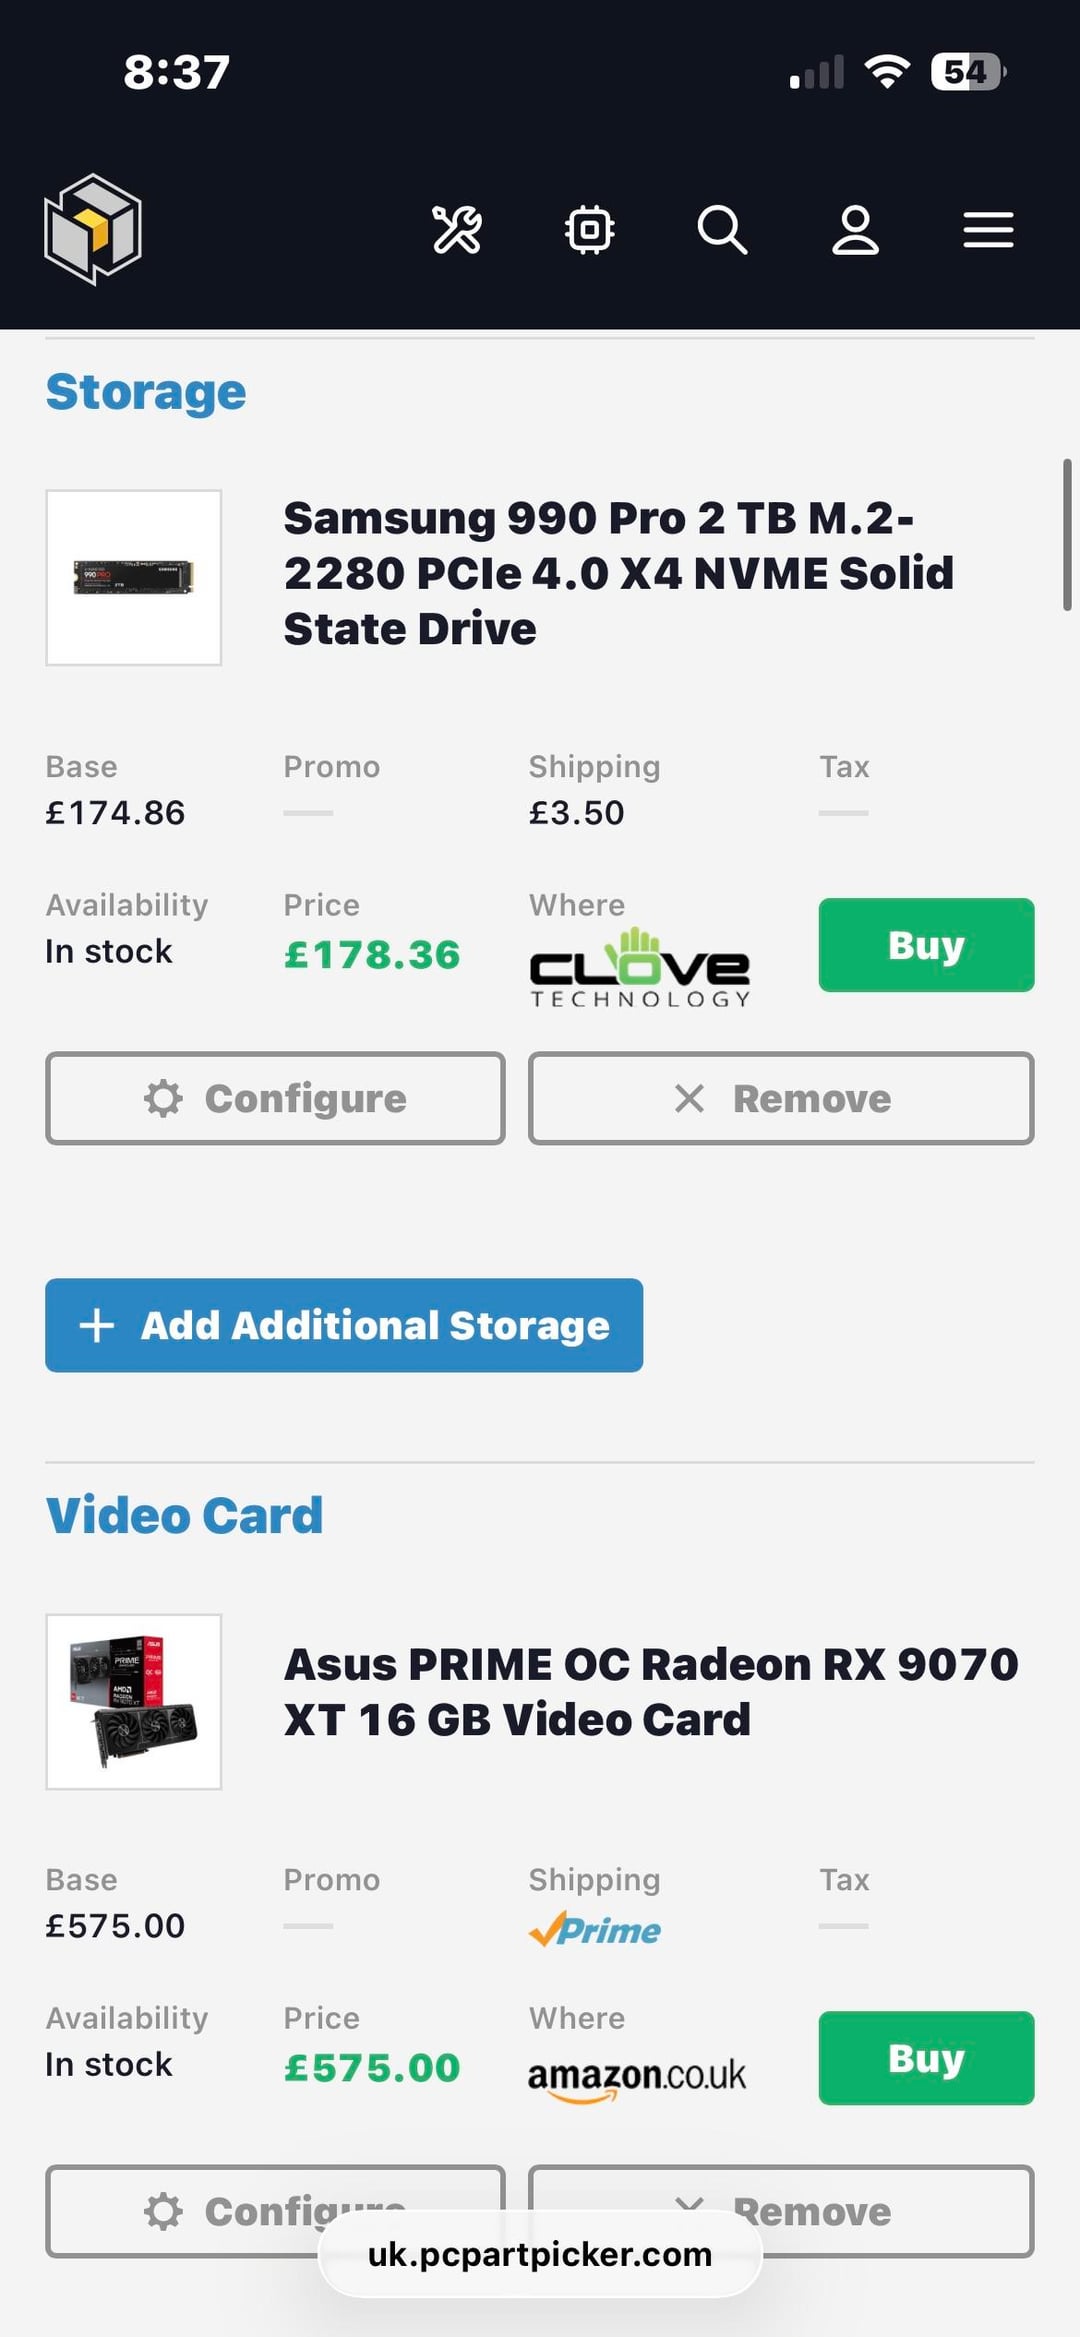Click the page scrollbar handle
This screenshot has width=1080, height=2337.
1067,535
